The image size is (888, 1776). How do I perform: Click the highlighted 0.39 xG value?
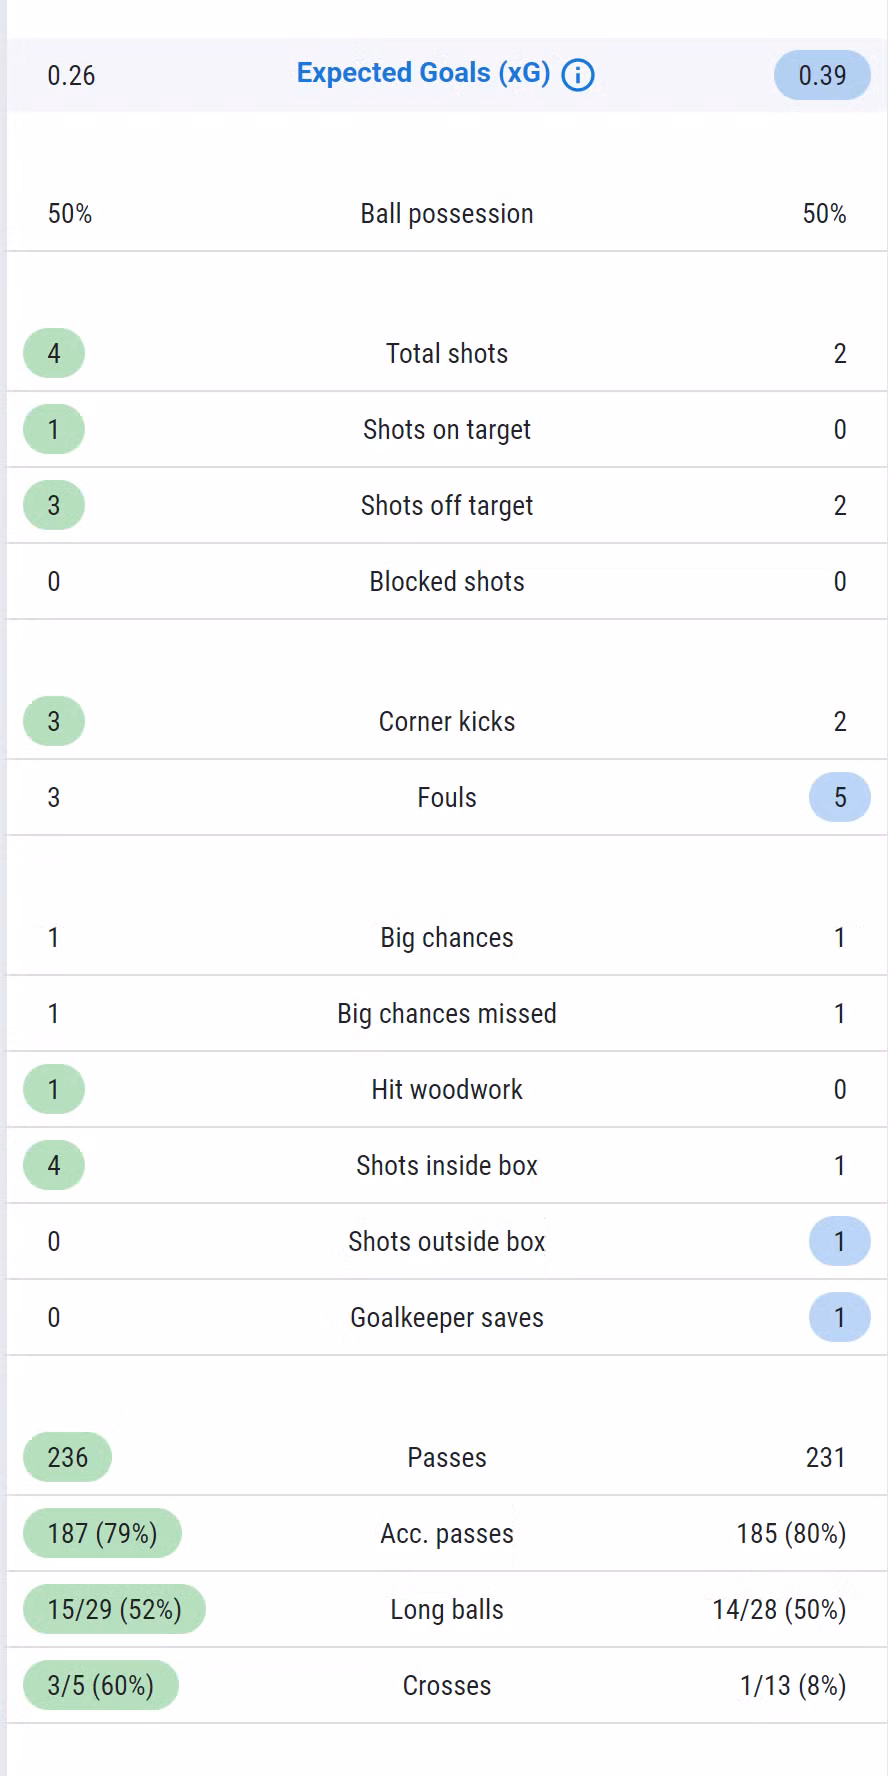pos(822,75)
